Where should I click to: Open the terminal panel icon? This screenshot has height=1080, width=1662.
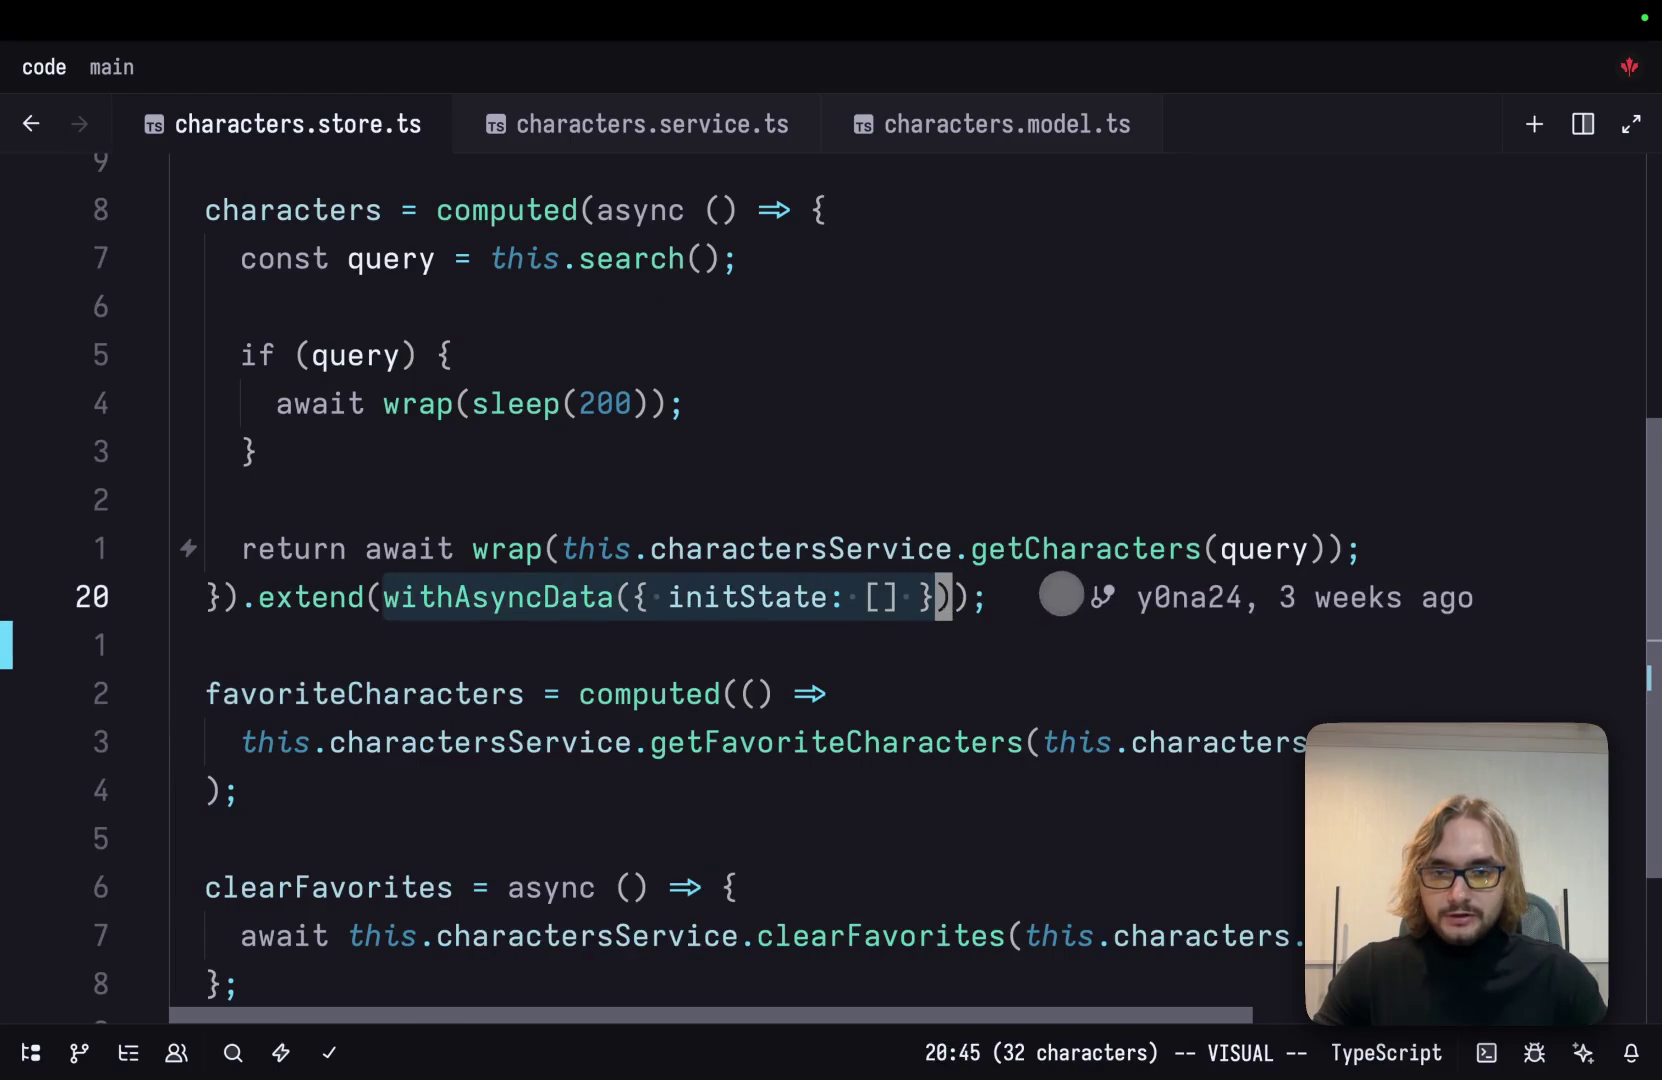[1487, 1053]
